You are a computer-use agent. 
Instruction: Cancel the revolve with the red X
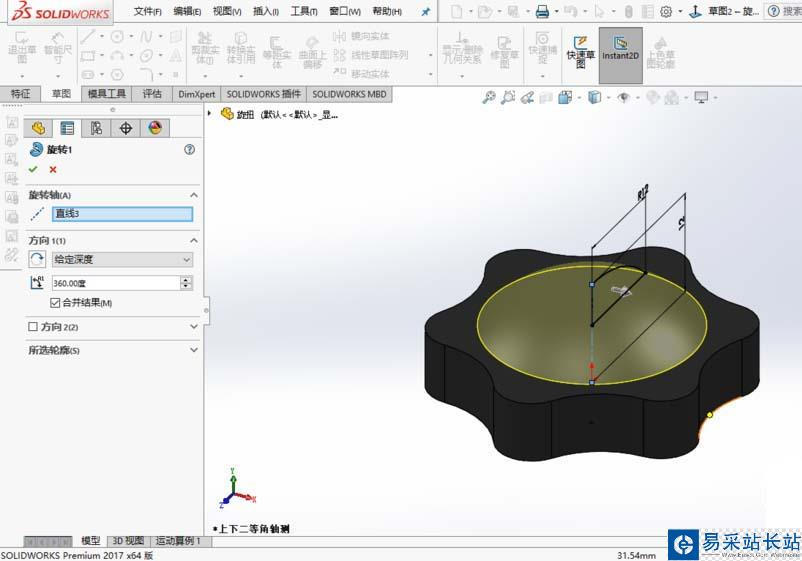[x=53, y=169]
